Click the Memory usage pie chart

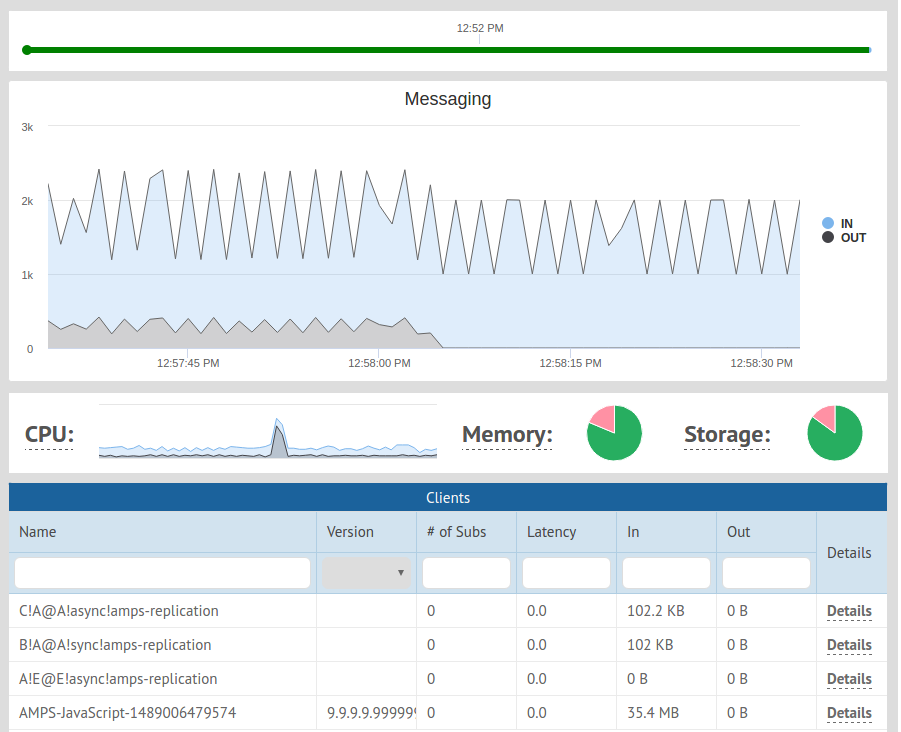click(614, 432)
